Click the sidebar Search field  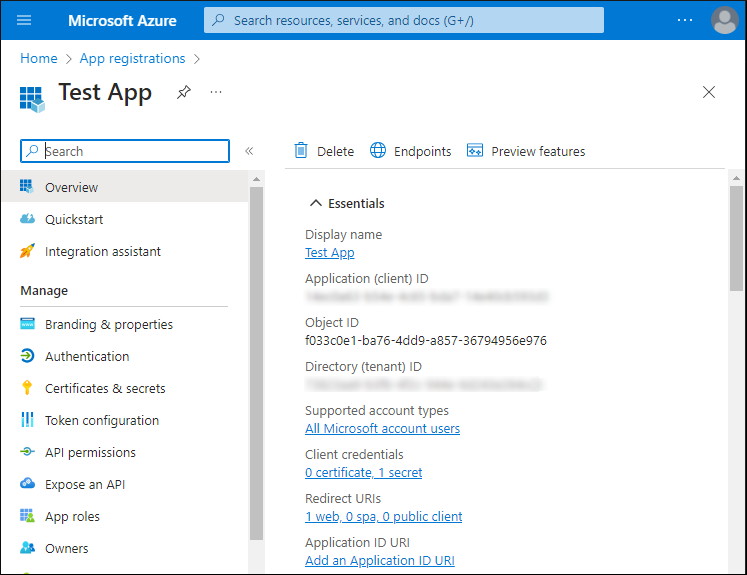[x=125, y=151]
